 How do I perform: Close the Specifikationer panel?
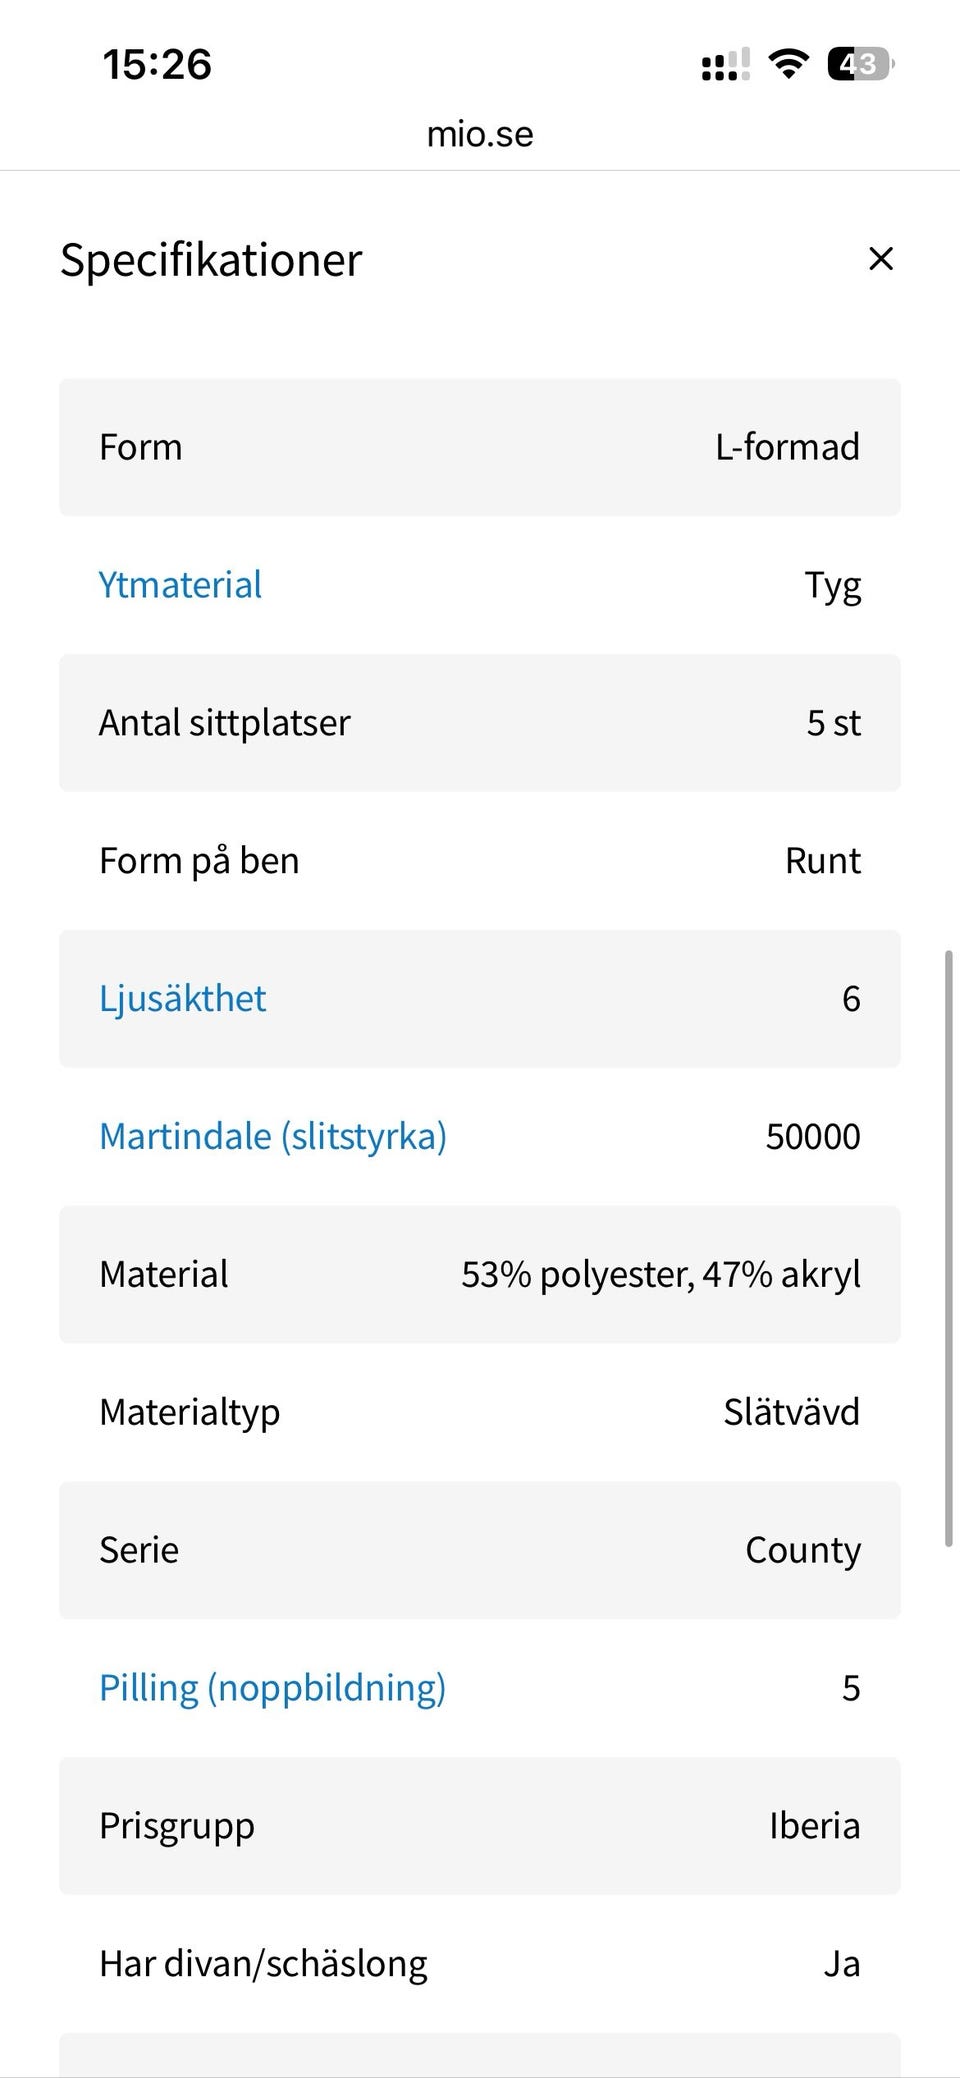coord(880,259)
